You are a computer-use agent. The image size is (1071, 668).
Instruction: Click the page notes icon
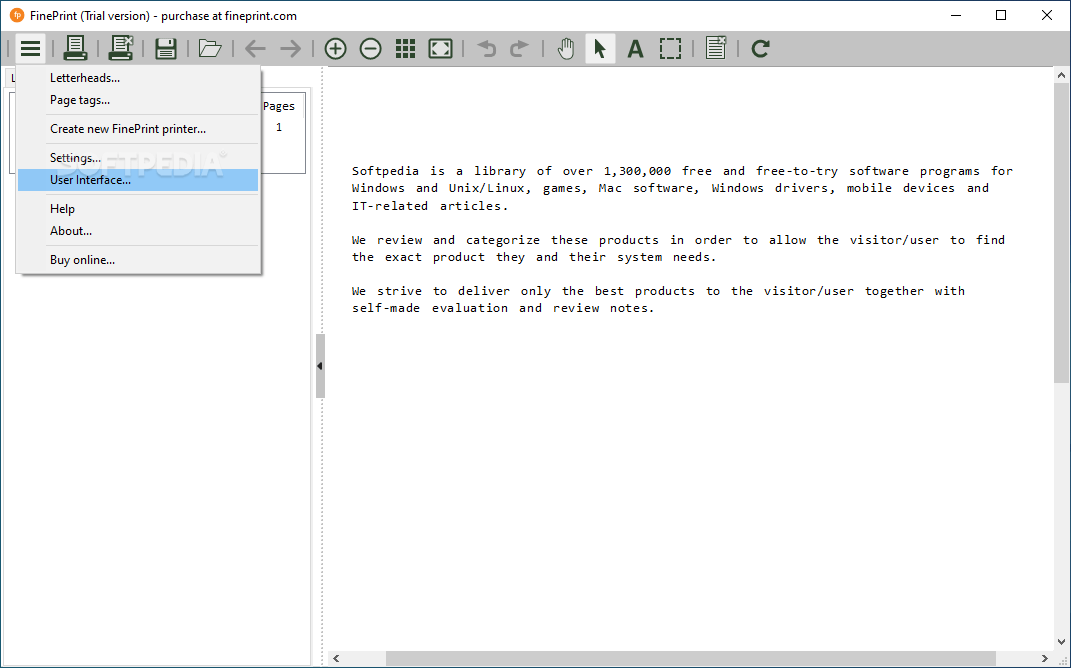point(715,47)
